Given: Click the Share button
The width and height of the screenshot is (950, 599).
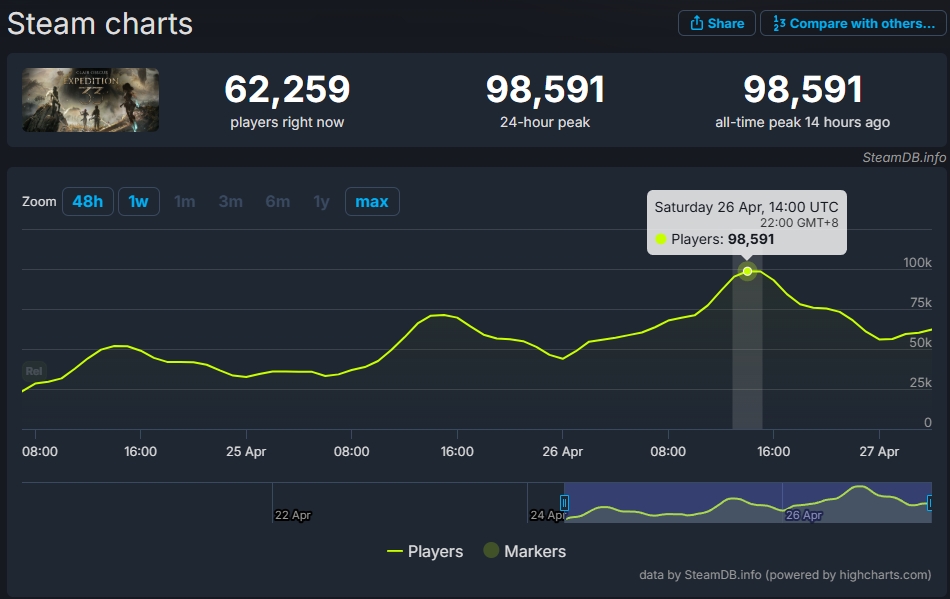Looking at the screenshot, I should pos(717,24).
